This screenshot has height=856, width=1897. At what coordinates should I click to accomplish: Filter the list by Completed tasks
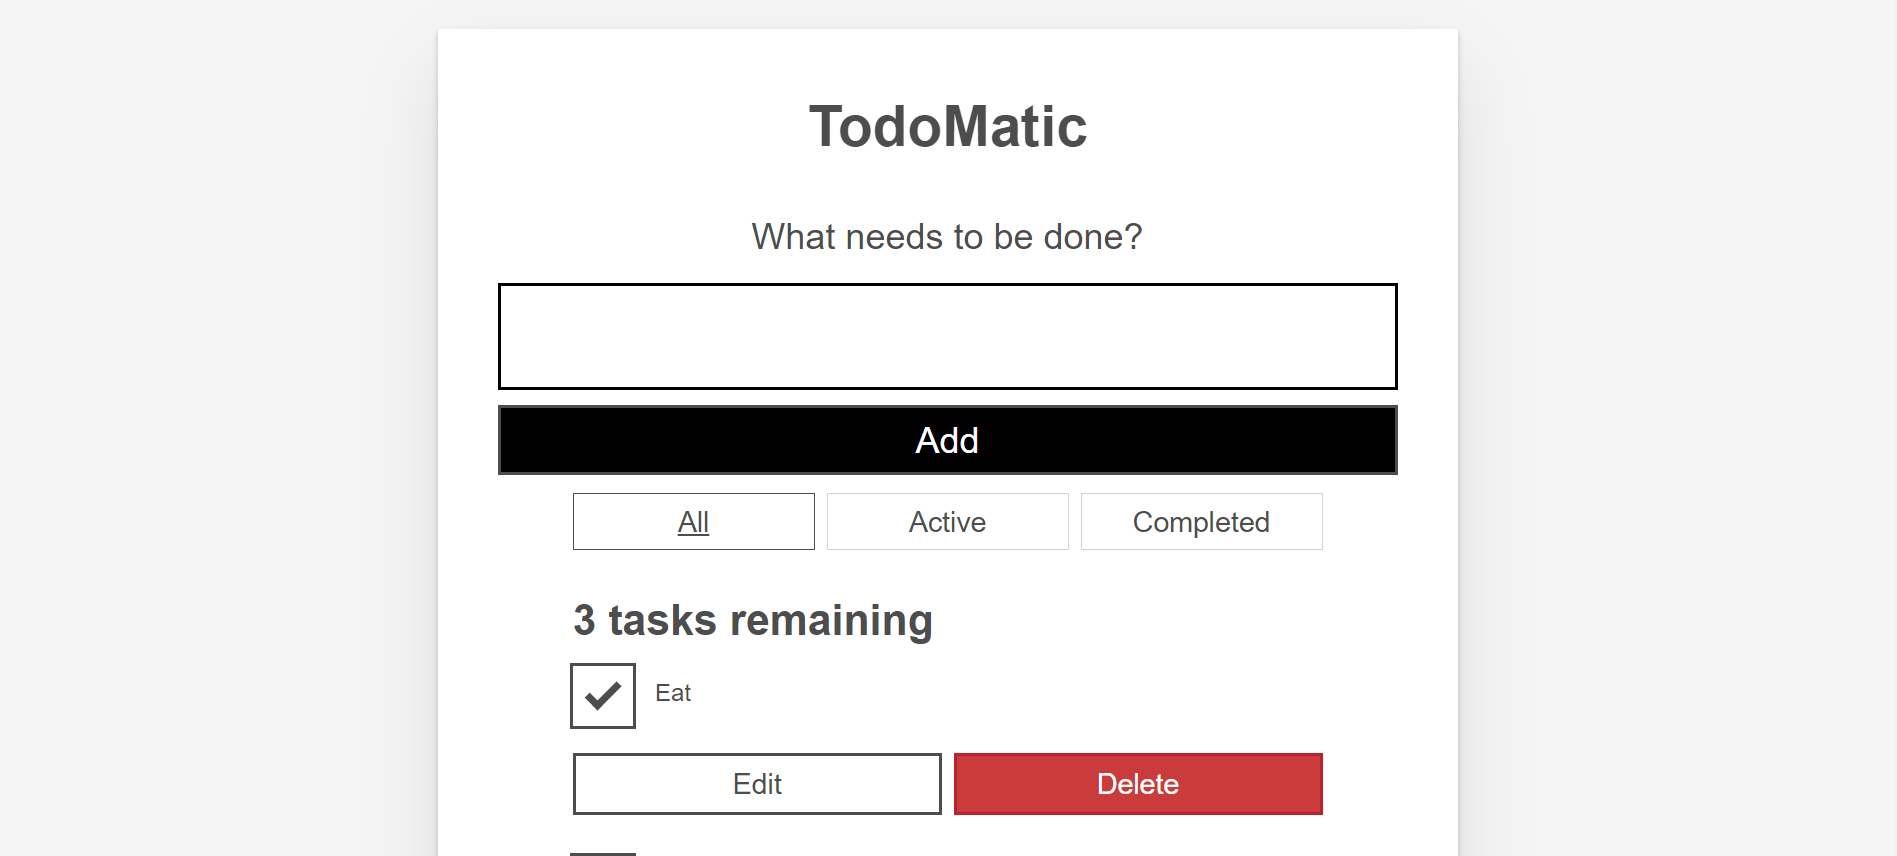(x=1201, y=521)
